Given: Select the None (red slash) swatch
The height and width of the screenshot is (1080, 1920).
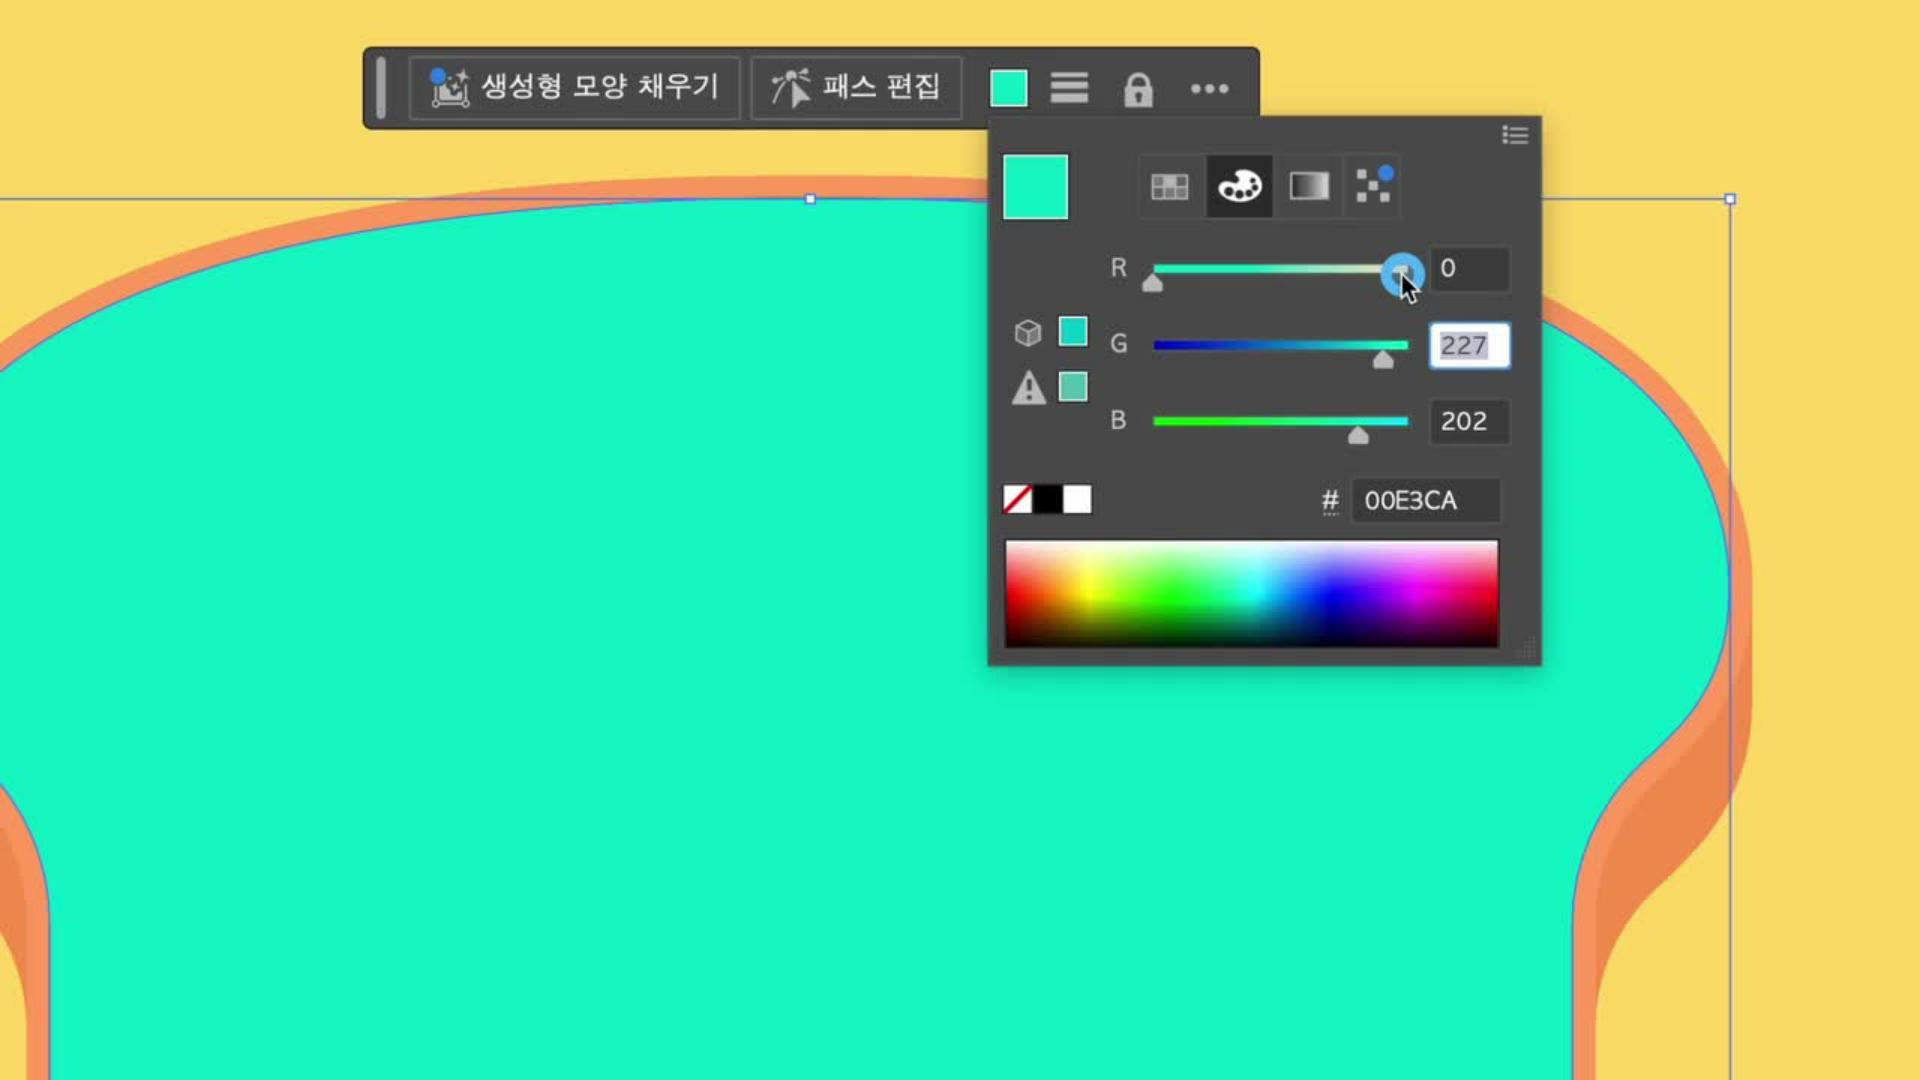Looking at the screenshot, I should coord(1017,499).
